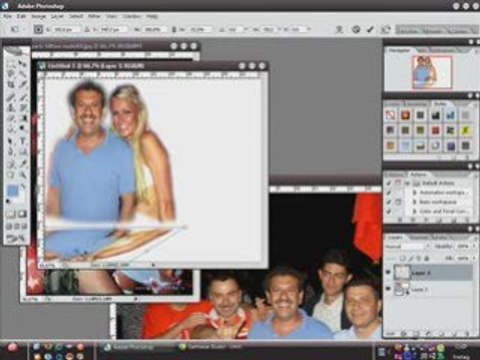Click the X position input field
The image size is (480, 360).
(67, 29)
